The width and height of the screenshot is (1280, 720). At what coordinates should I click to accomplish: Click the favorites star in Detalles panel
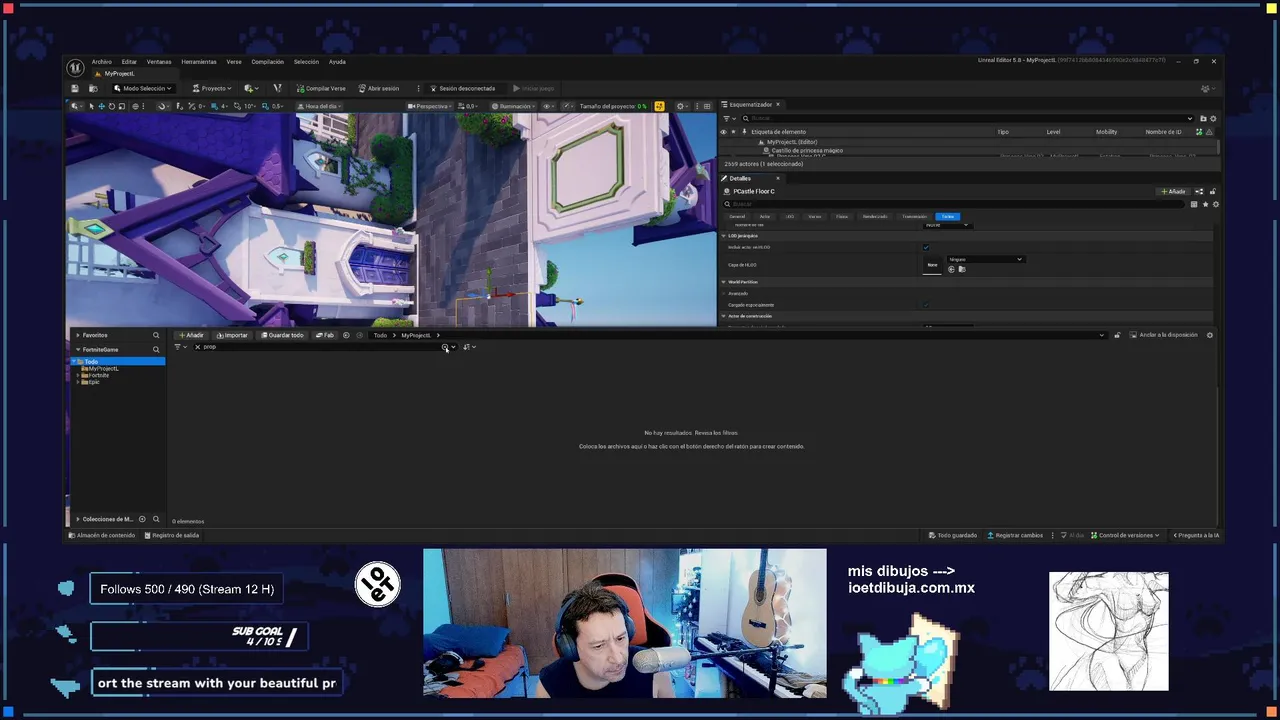tap(1205, 204)
